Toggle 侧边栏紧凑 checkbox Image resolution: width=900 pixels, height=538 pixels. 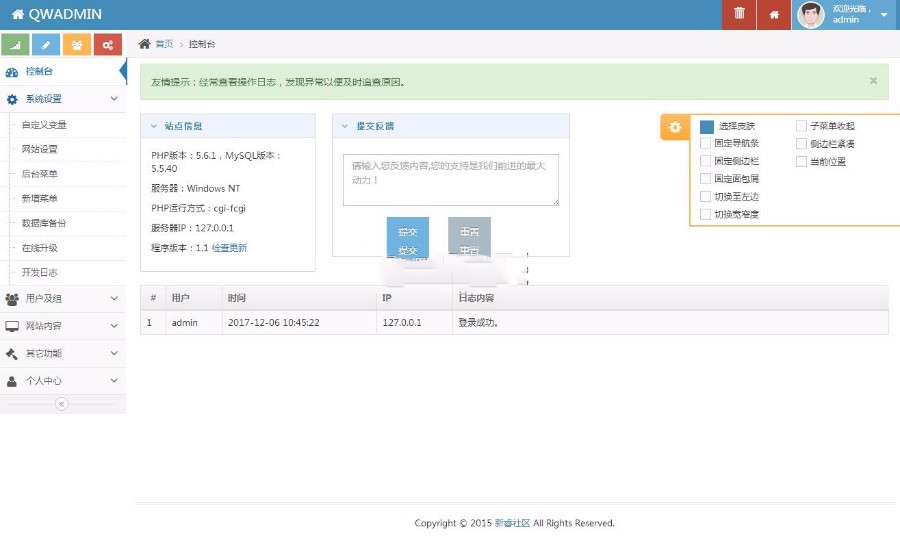(x=801, y=144)
